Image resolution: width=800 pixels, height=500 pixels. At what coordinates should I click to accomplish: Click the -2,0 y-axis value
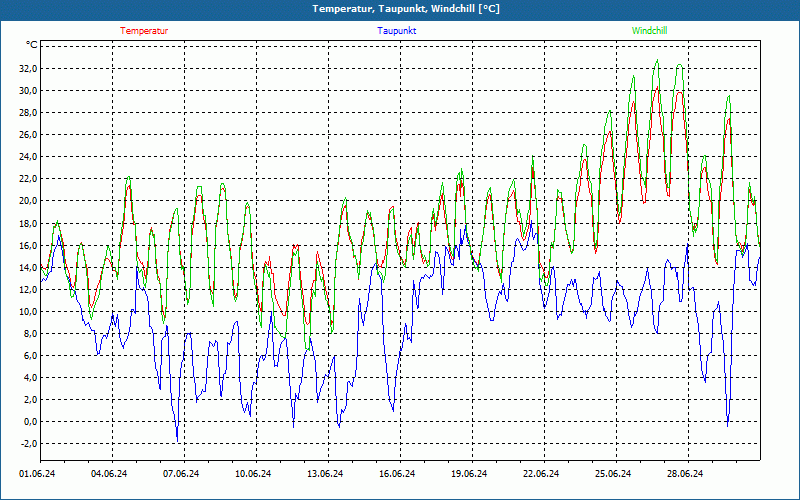point(29,444)
